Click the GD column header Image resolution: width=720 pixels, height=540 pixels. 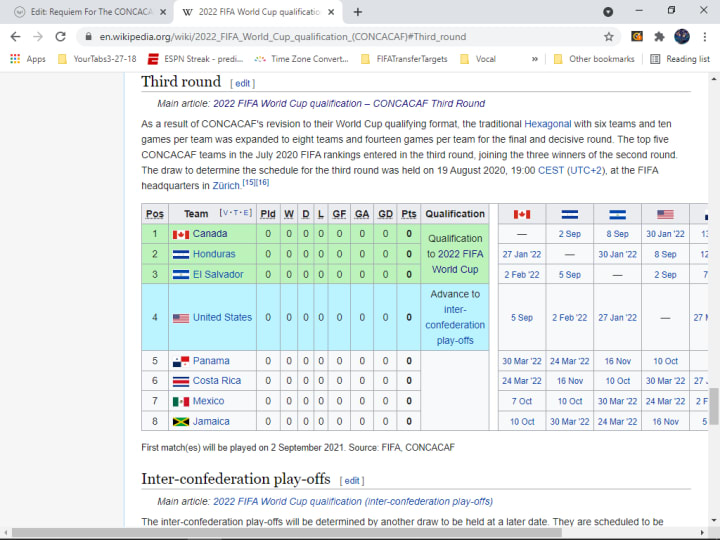[385, 214]
